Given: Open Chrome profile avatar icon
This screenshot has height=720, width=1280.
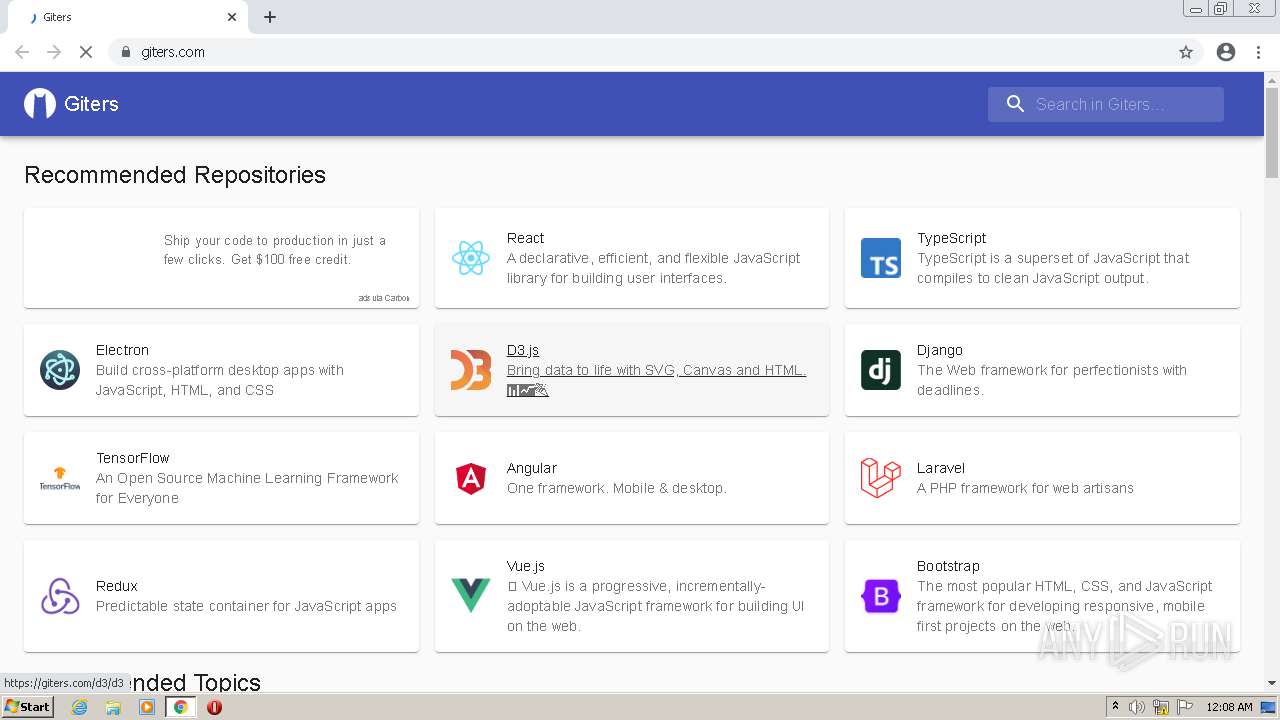Looking at the screenshot, I should (x=1226, y=52).
